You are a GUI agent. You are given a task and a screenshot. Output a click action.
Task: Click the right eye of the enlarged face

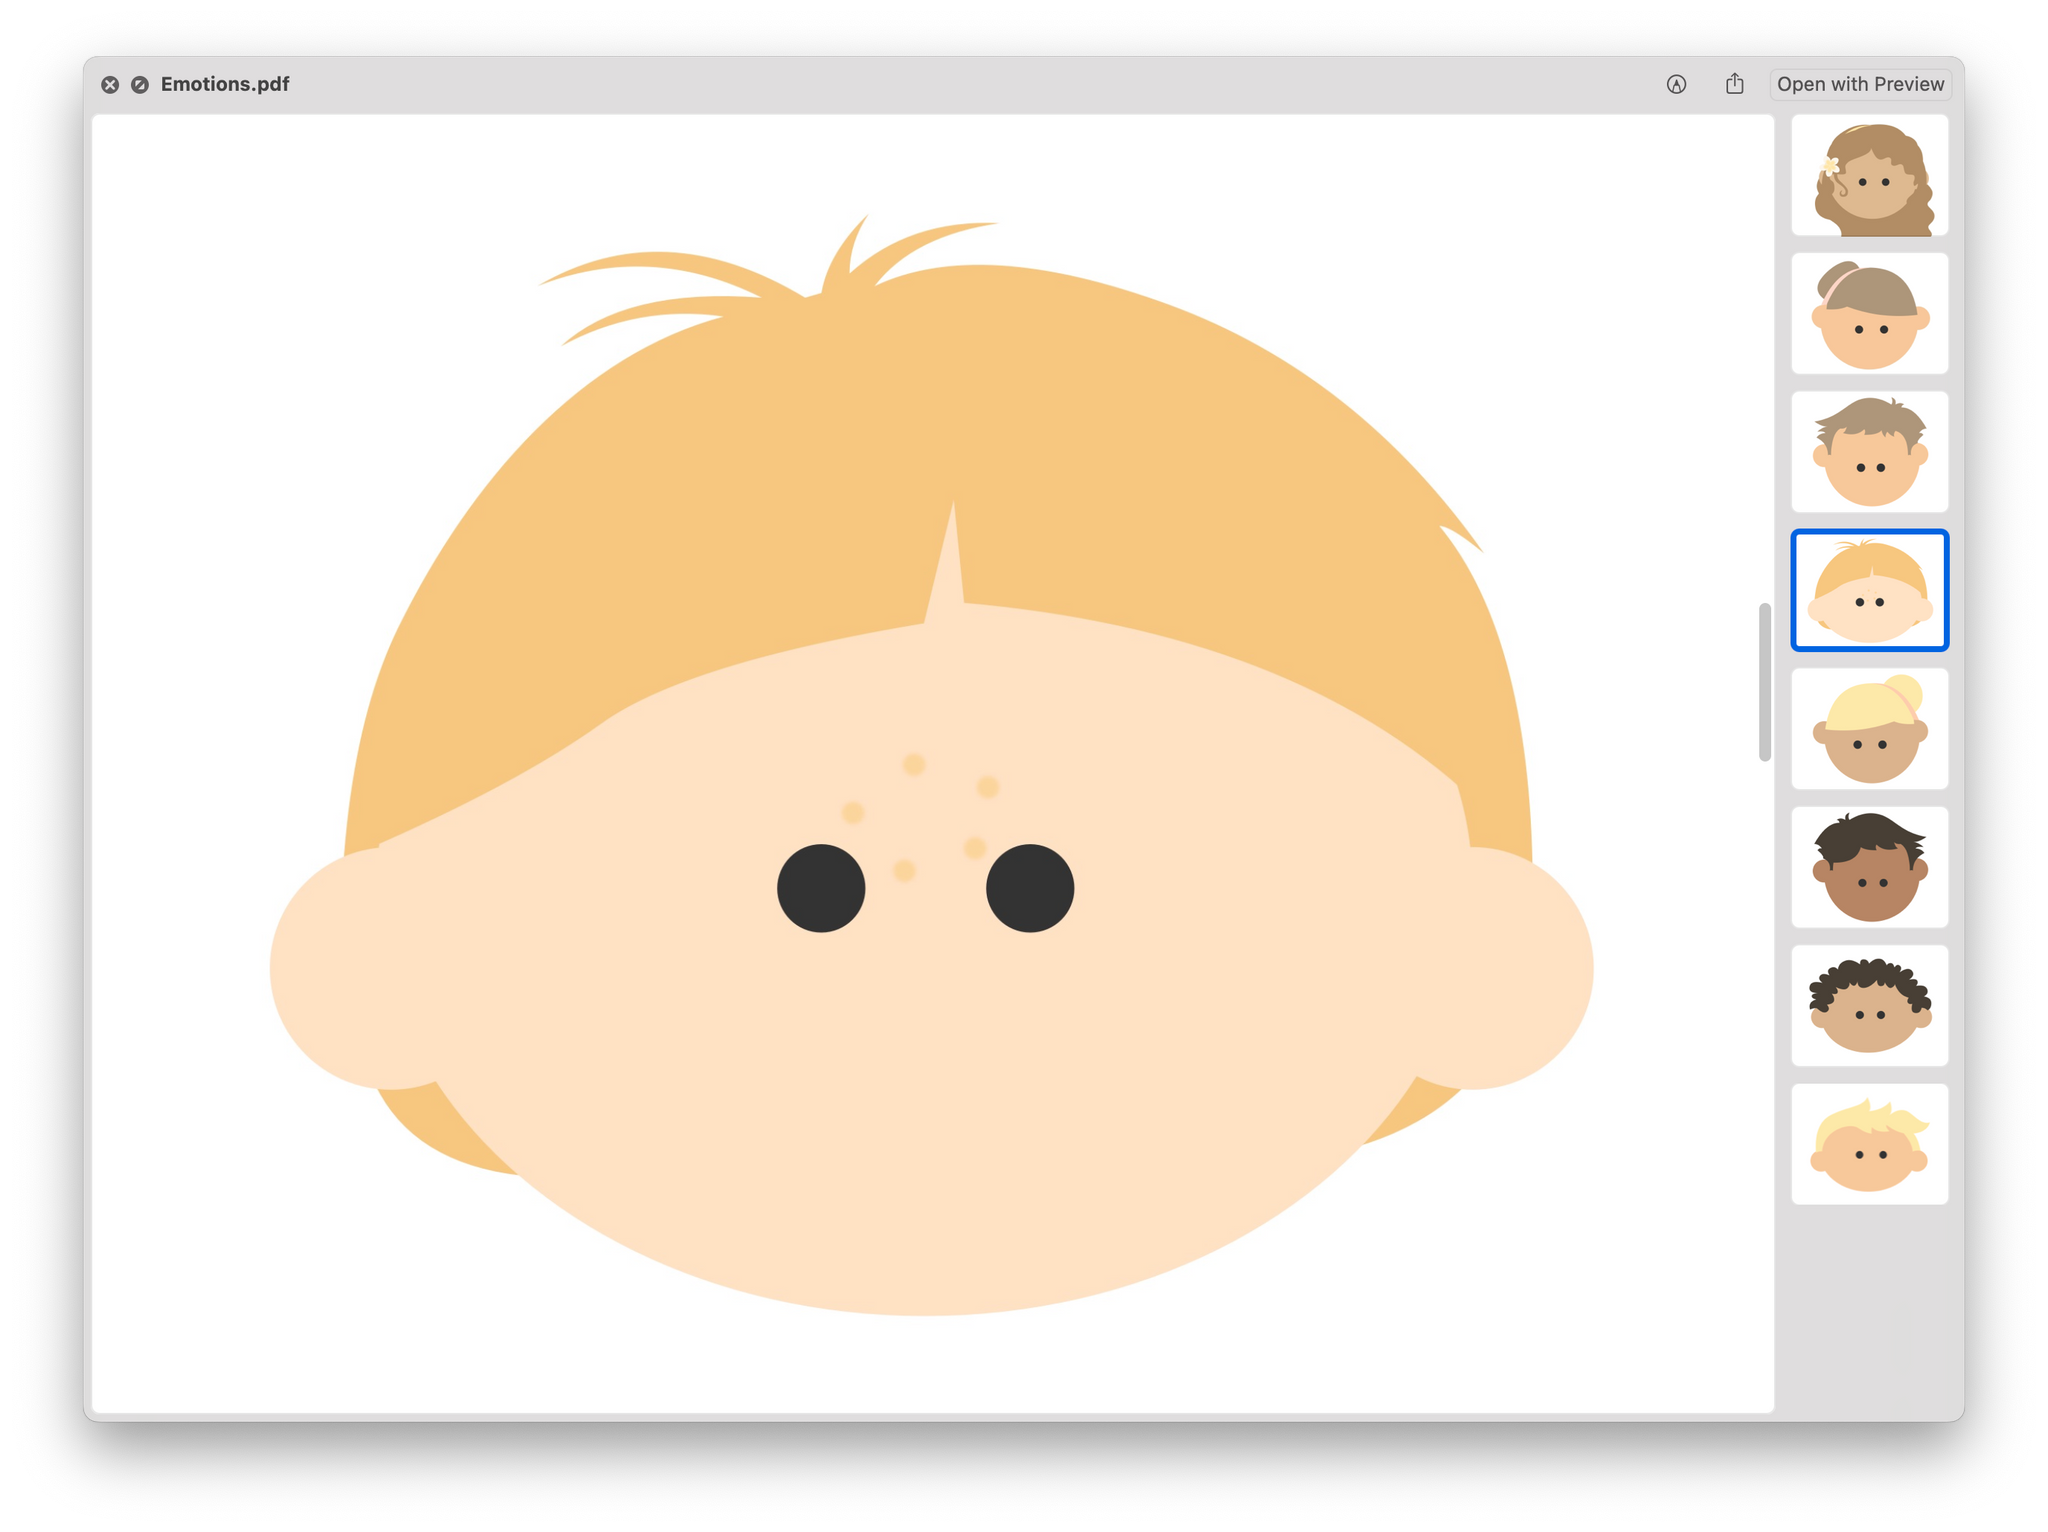point(1030,888)
